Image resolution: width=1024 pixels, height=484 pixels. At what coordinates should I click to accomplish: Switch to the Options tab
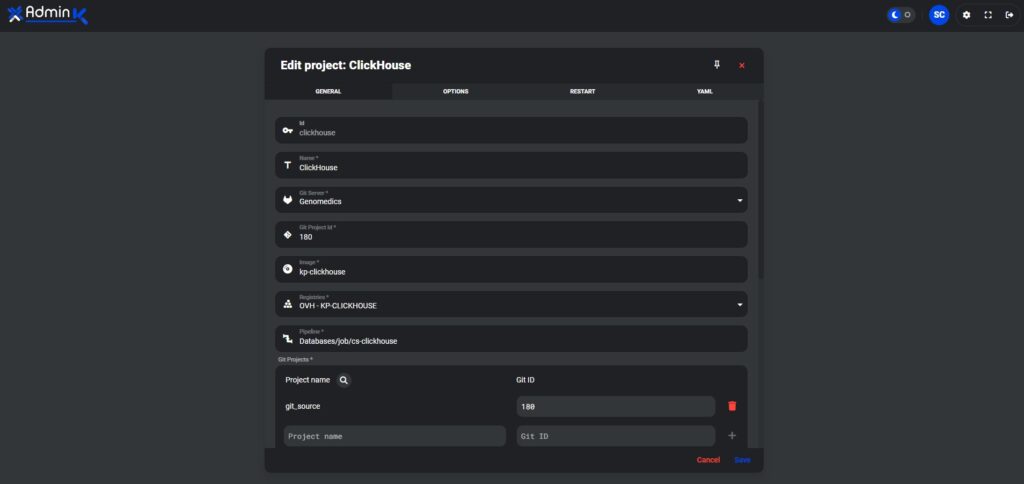(455, 91)
